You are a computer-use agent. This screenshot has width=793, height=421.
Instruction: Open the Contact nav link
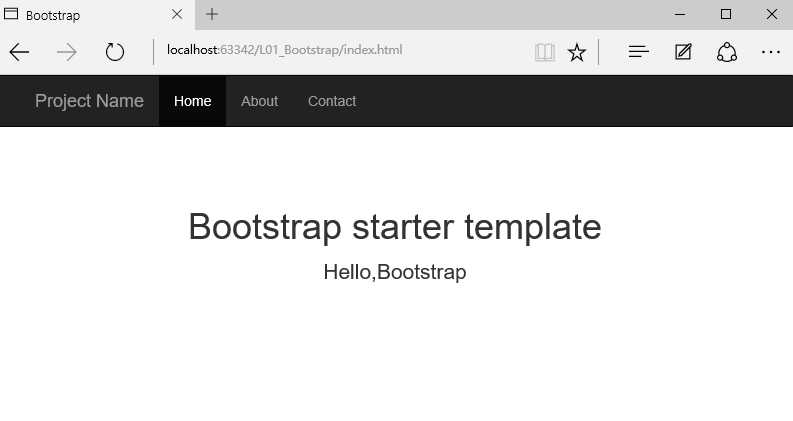[x=332, y=101]
